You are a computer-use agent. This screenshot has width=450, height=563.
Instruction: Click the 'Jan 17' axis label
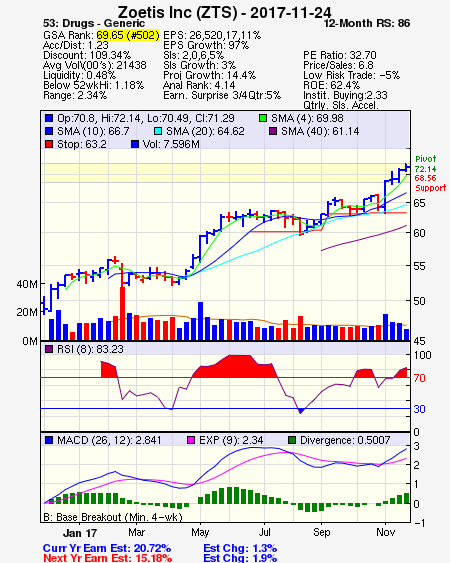click(x=80, y=533)
